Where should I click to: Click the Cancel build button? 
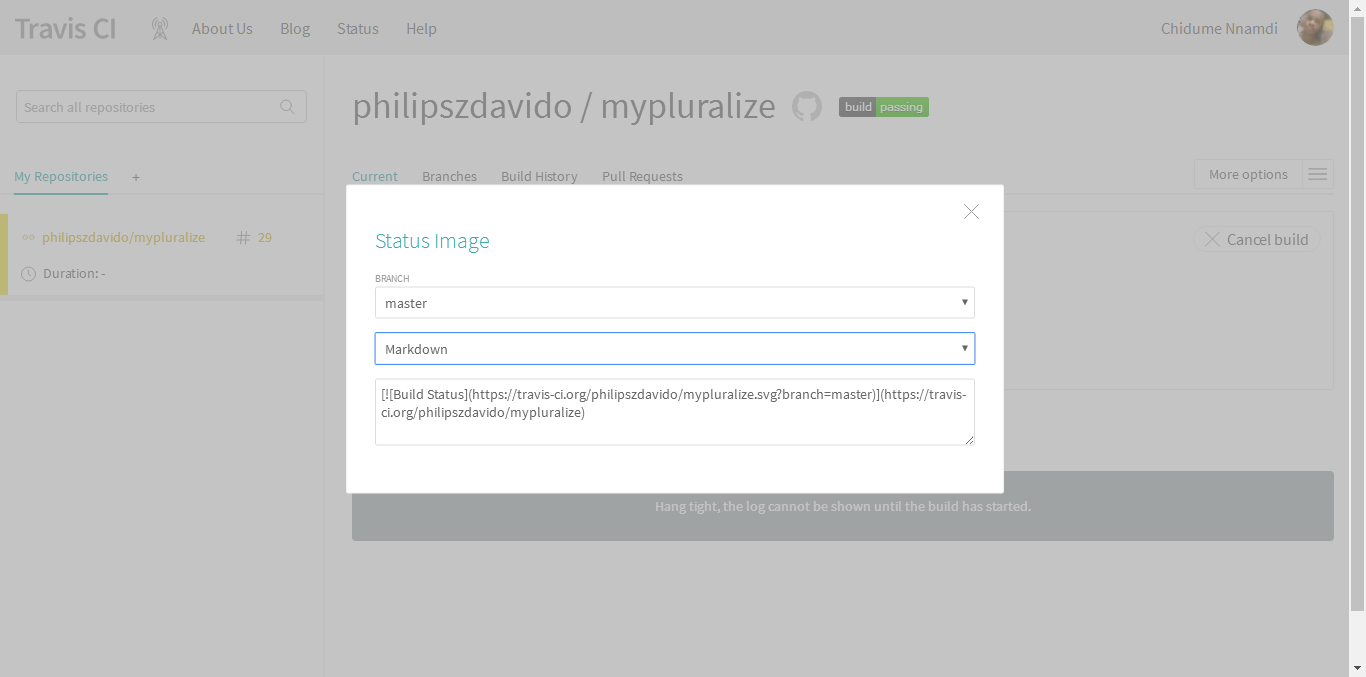(1257, 239)
